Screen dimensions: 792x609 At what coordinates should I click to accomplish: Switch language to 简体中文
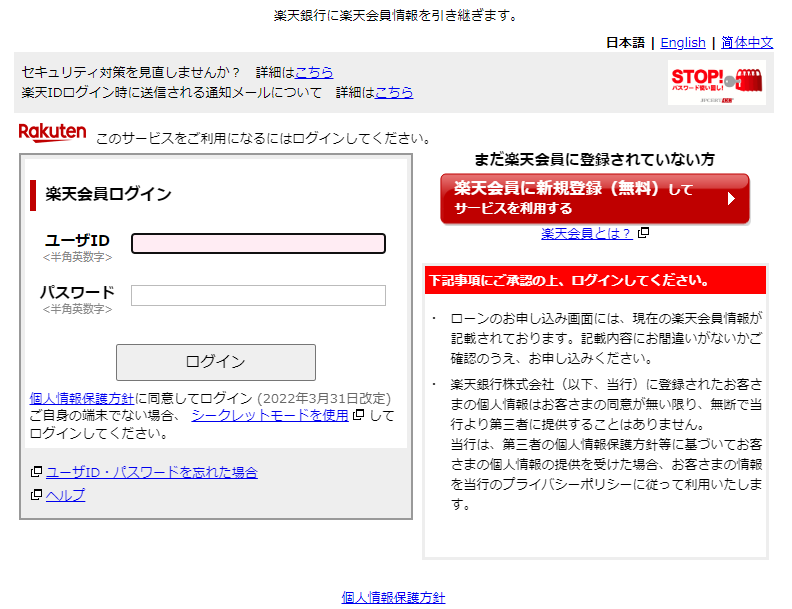[747, 42]
